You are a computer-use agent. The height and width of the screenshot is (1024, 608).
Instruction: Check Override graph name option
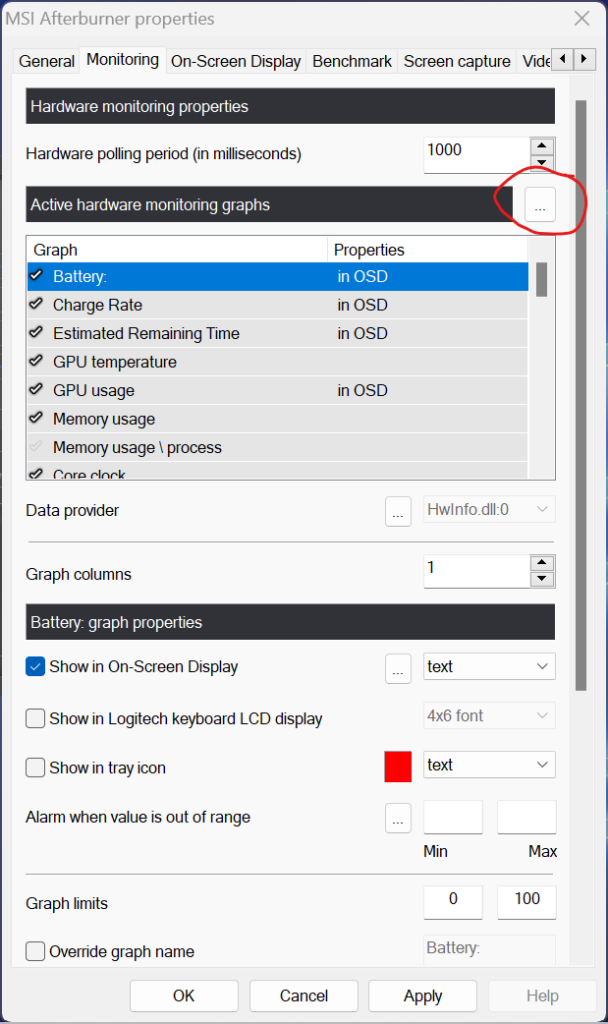pyautogui.click(x=35, y=952)
